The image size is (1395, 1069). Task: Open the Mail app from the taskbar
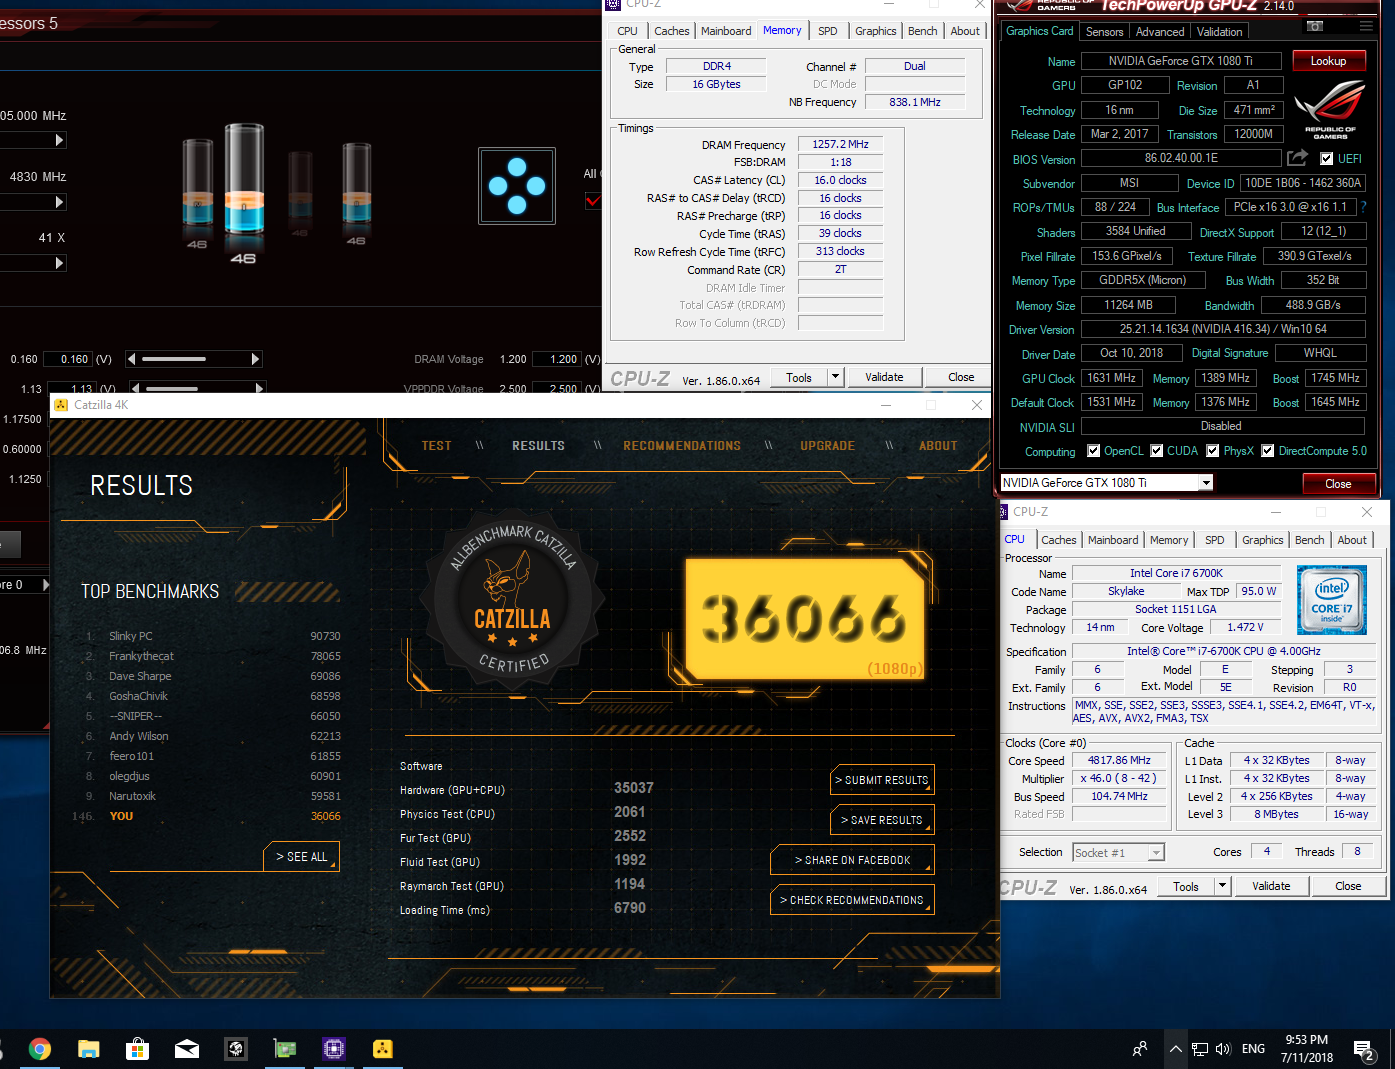pyautogui.click(x=187, y=1048)
